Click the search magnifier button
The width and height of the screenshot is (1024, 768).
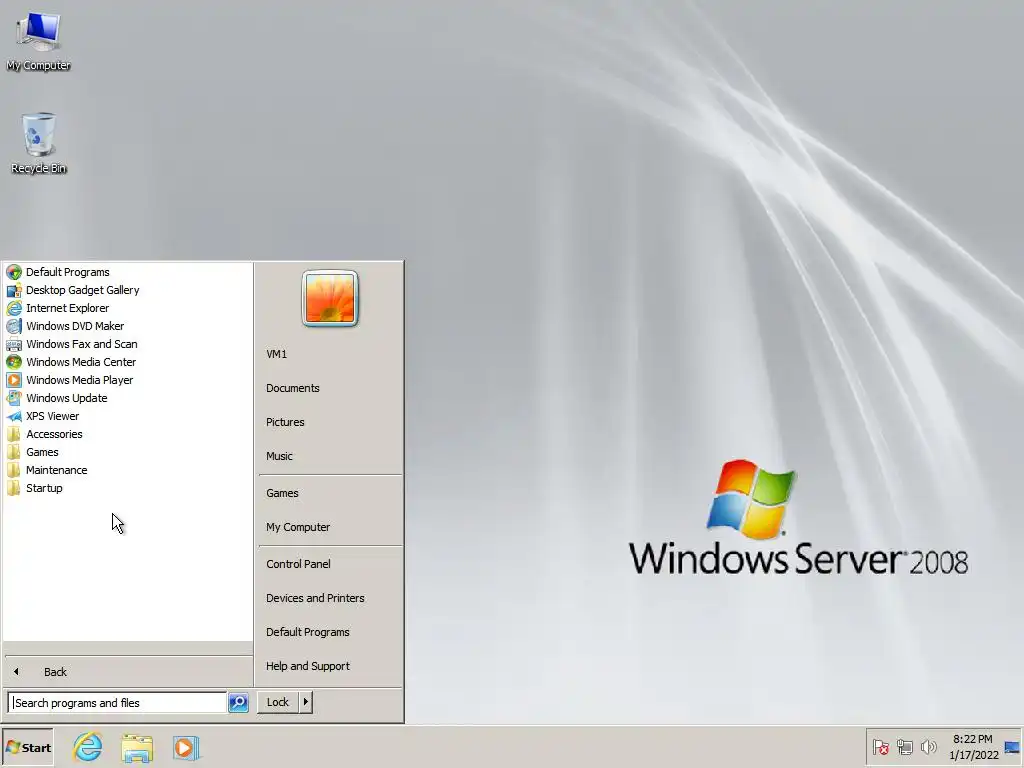tap(238, 703)
